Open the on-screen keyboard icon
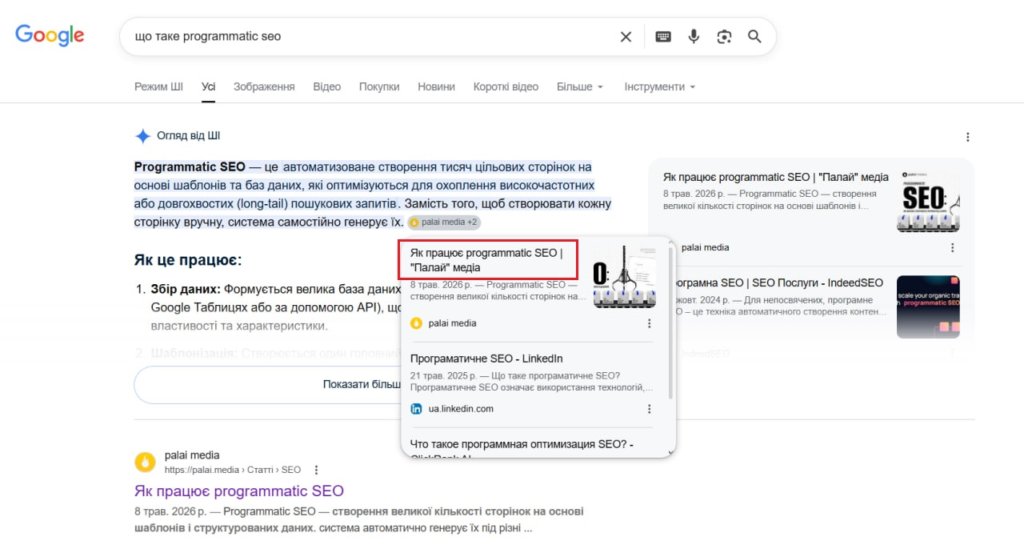 tap(663, 37)
